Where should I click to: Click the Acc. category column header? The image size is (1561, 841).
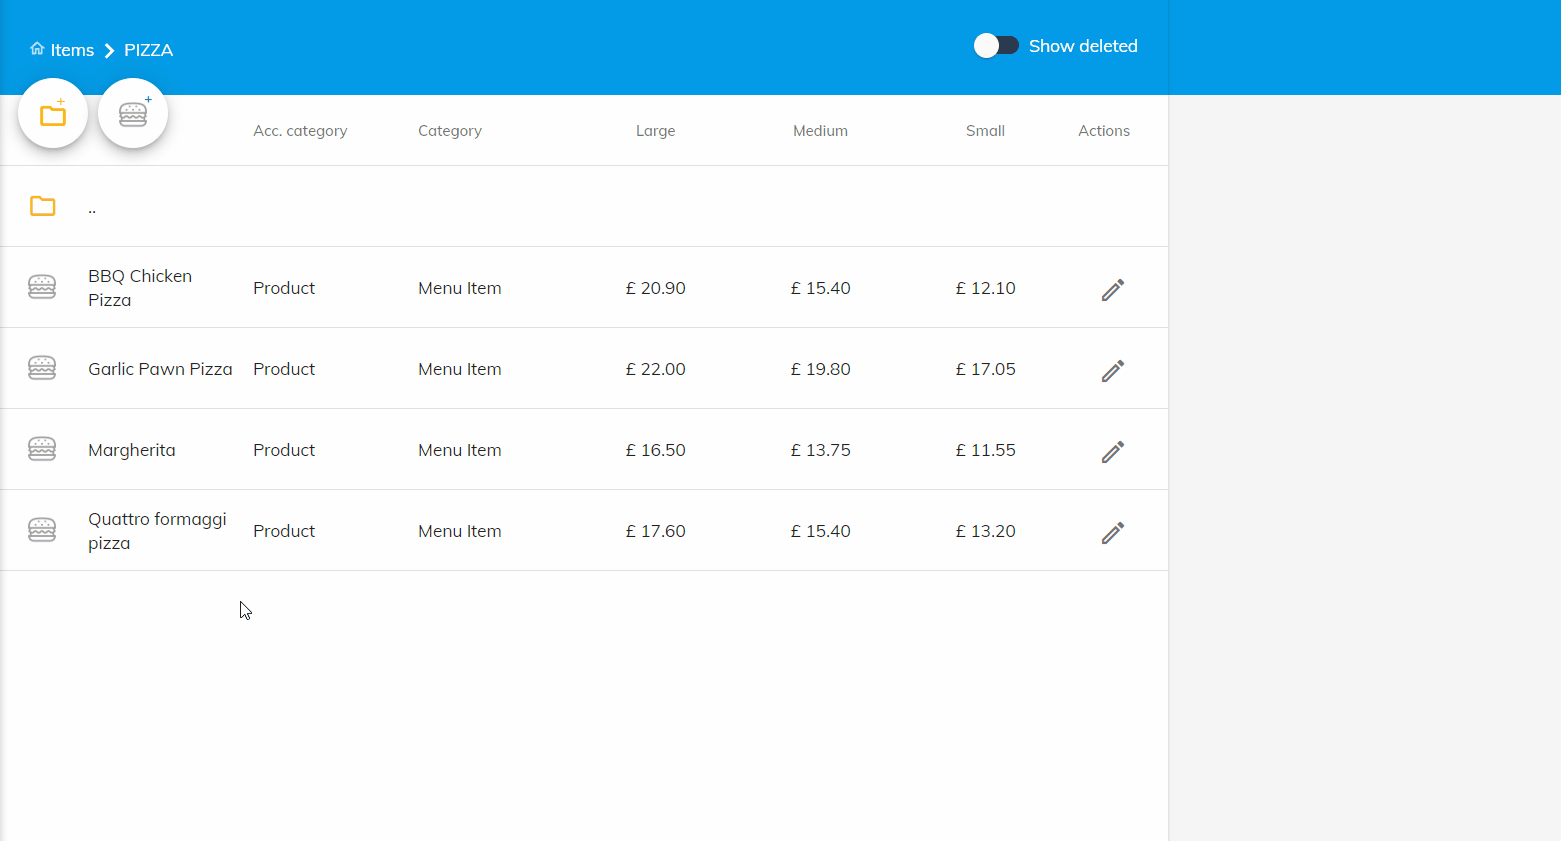tap(300, 131)
